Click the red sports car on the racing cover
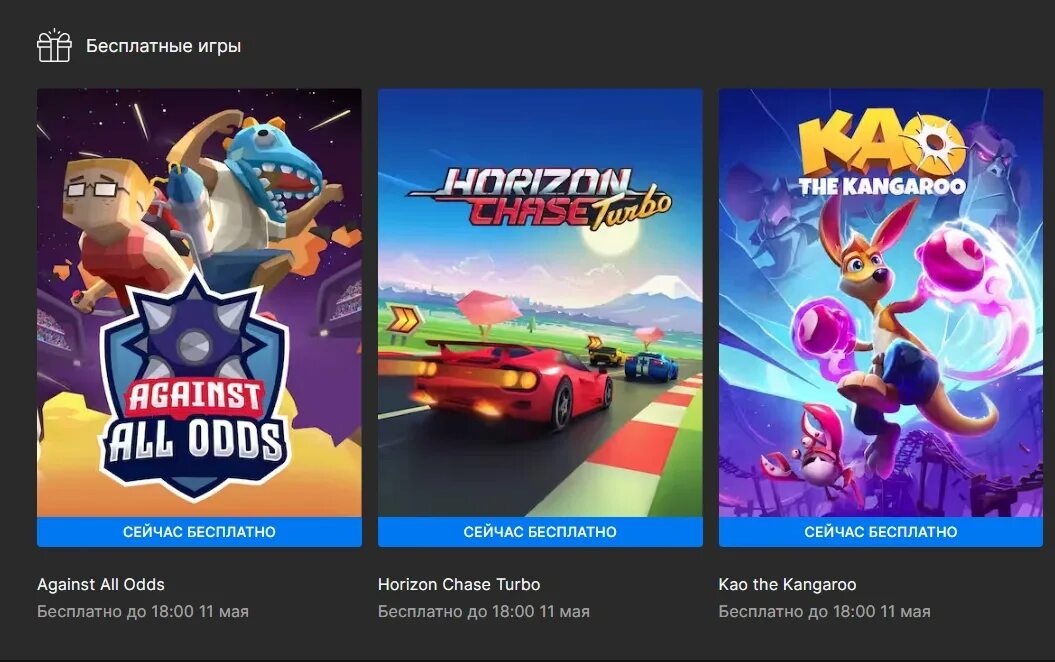The image size is (1055, 662). pos(508,383)
